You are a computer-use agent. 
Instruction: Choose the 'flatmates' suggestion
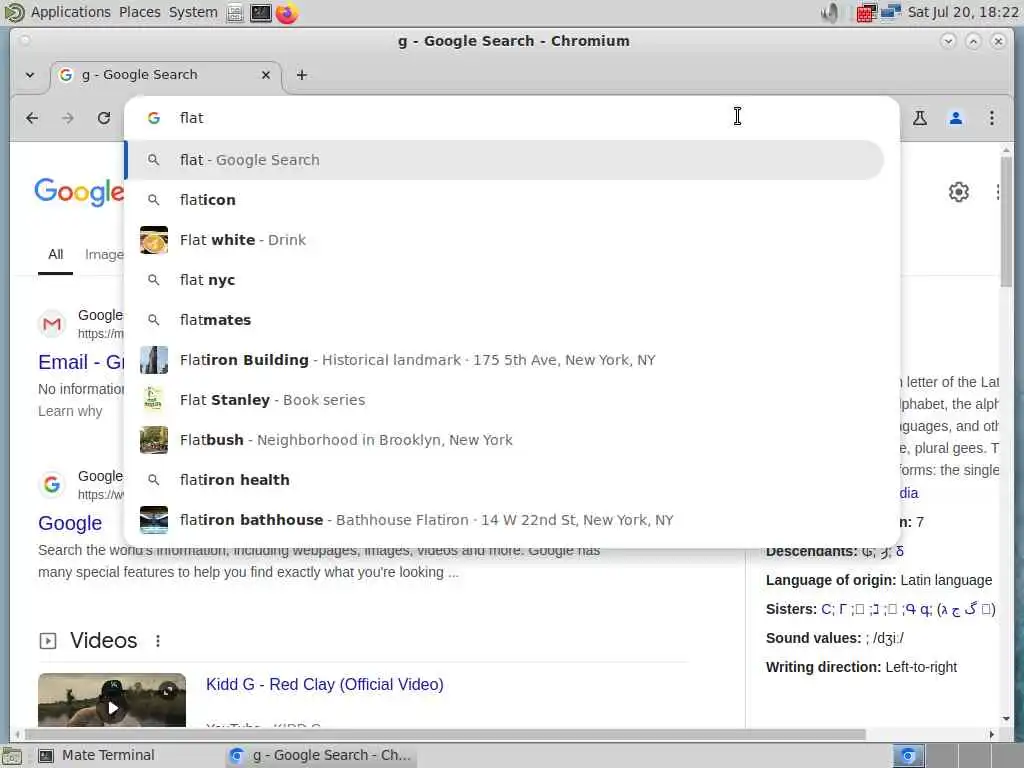click(x=504, y=320)
